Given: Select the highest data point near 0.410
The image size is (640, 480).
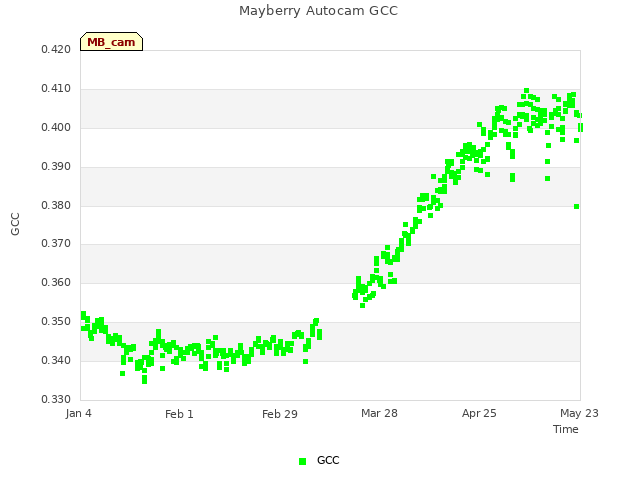Looking at the screenshot, I should [x=527, y=91].
